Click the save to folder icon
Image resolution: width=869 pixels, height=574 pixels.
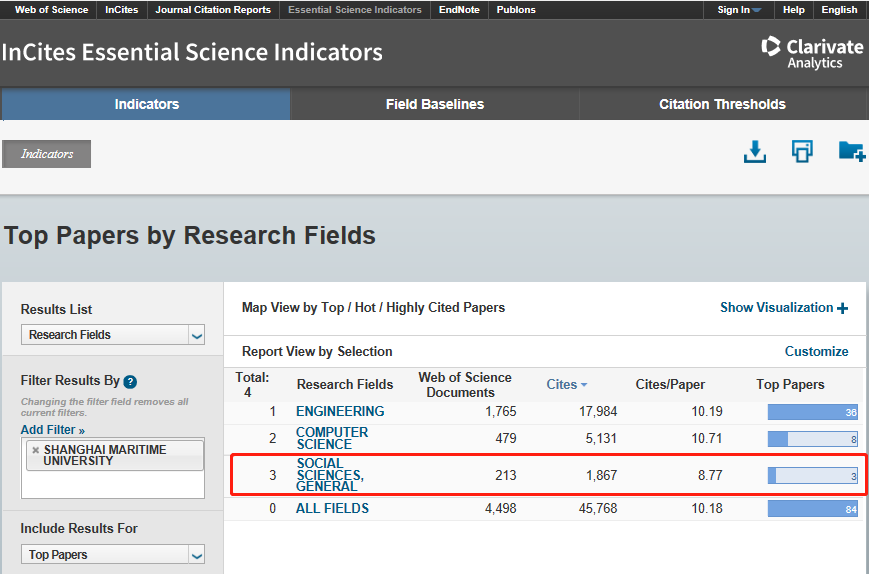[x=851, y=151]
